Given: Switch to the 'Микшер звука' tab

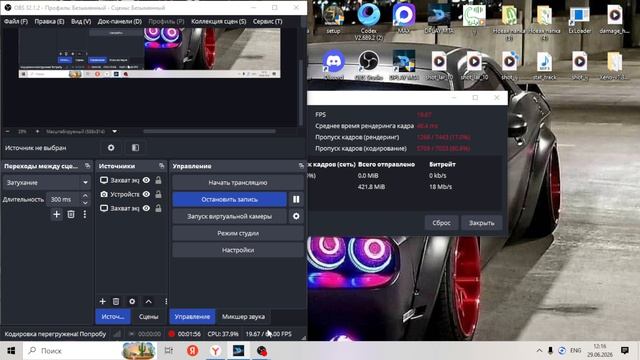Looking at the screenshot, I should 243,316.
